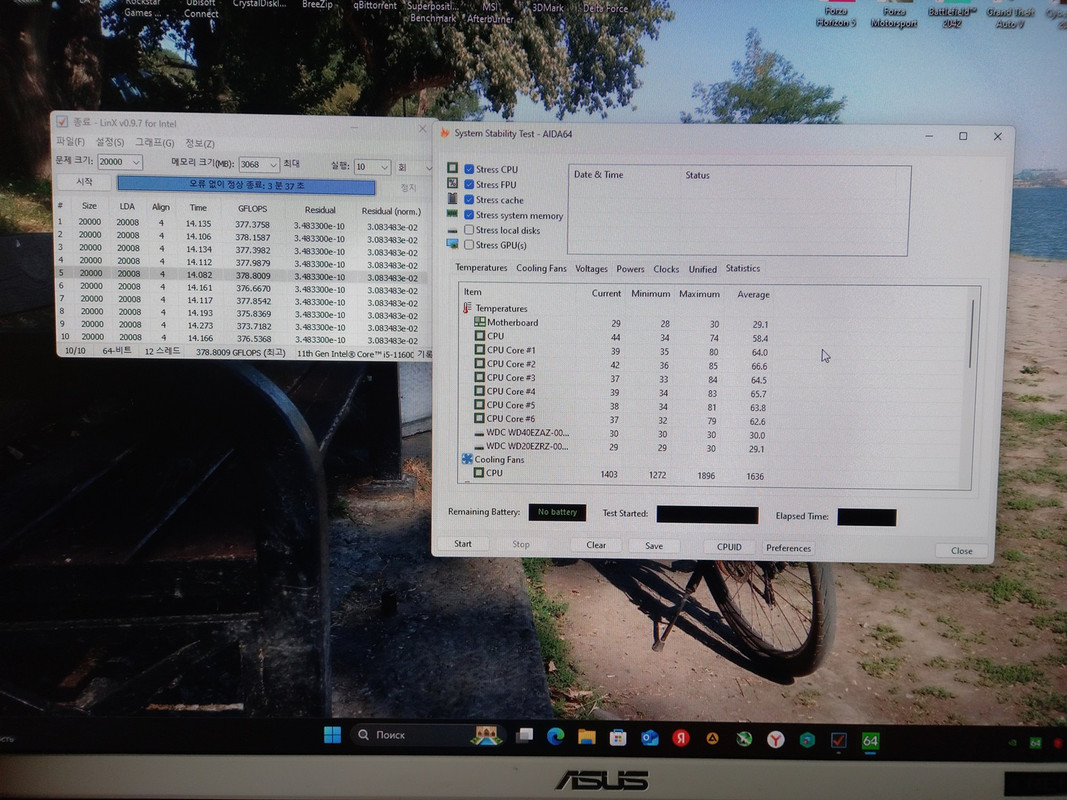The height and width of the screenshot is (800, 1067).
Task: Open File Explorer from the taskbar
Action: coord(587,737)
